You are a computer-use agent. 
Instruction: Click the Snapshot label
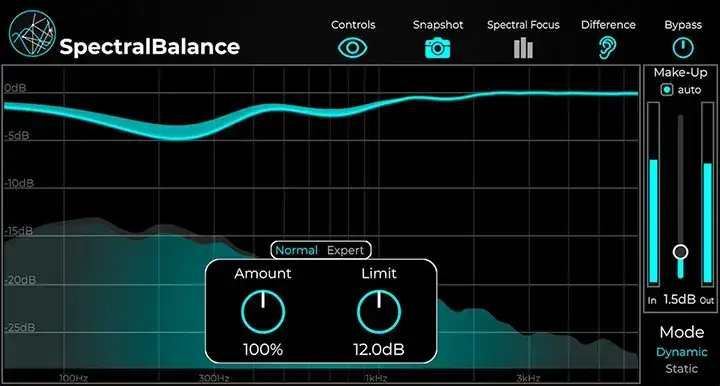[x=438, y=25]
